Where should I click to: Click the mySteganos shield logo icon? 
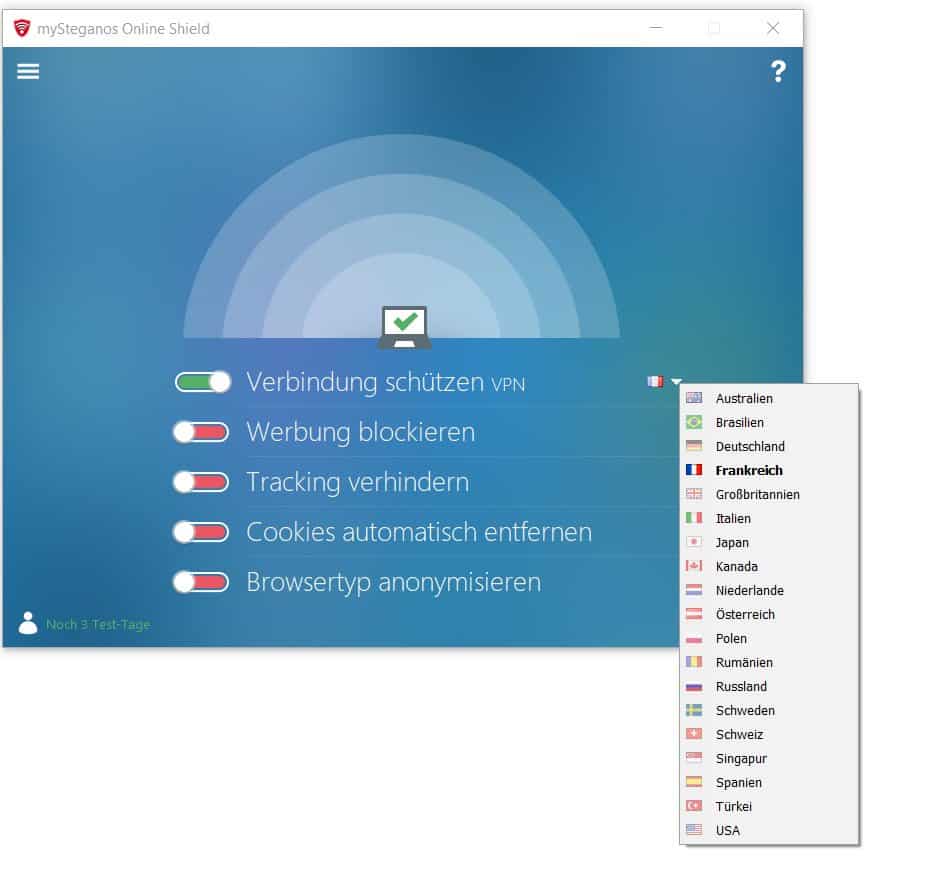(22, 28)
